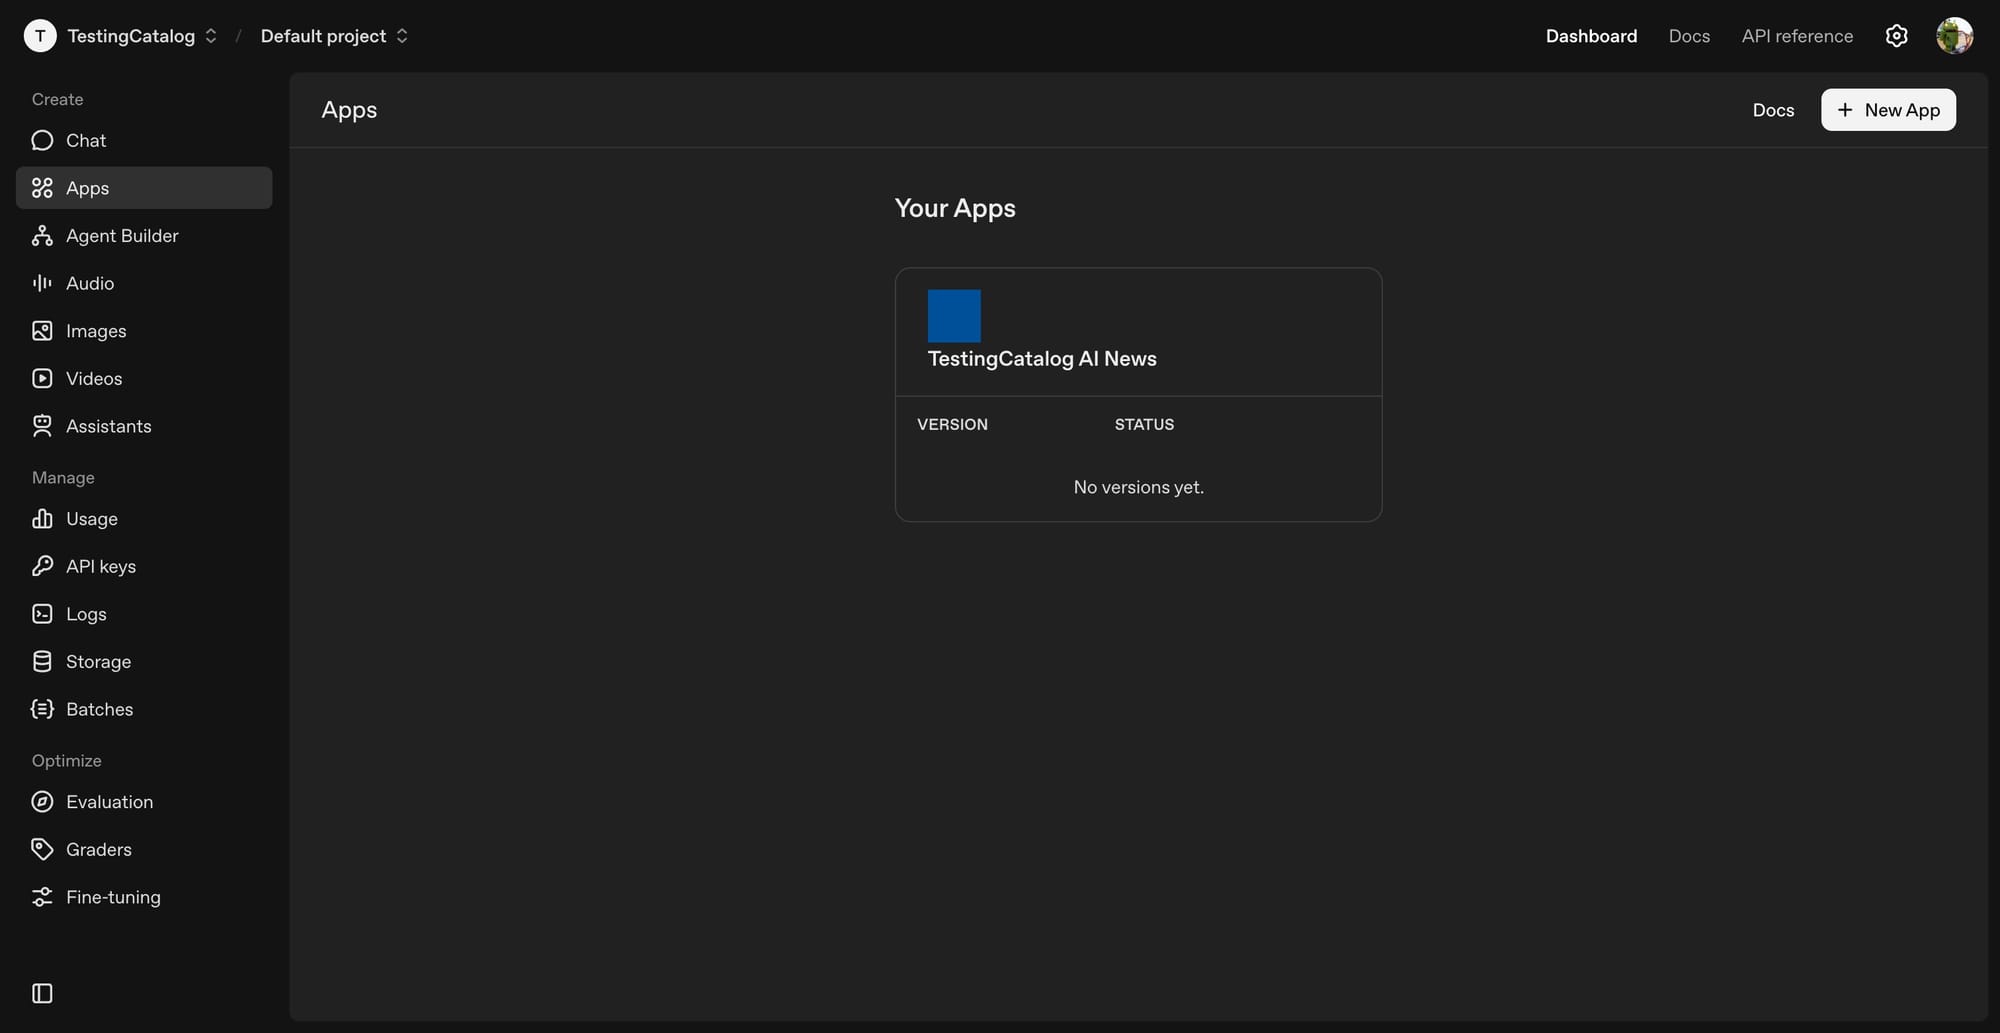The width and height of the screenshot is (2000, 1033).
Task: Click the profile avatar picture
Action: (1955, 35)
